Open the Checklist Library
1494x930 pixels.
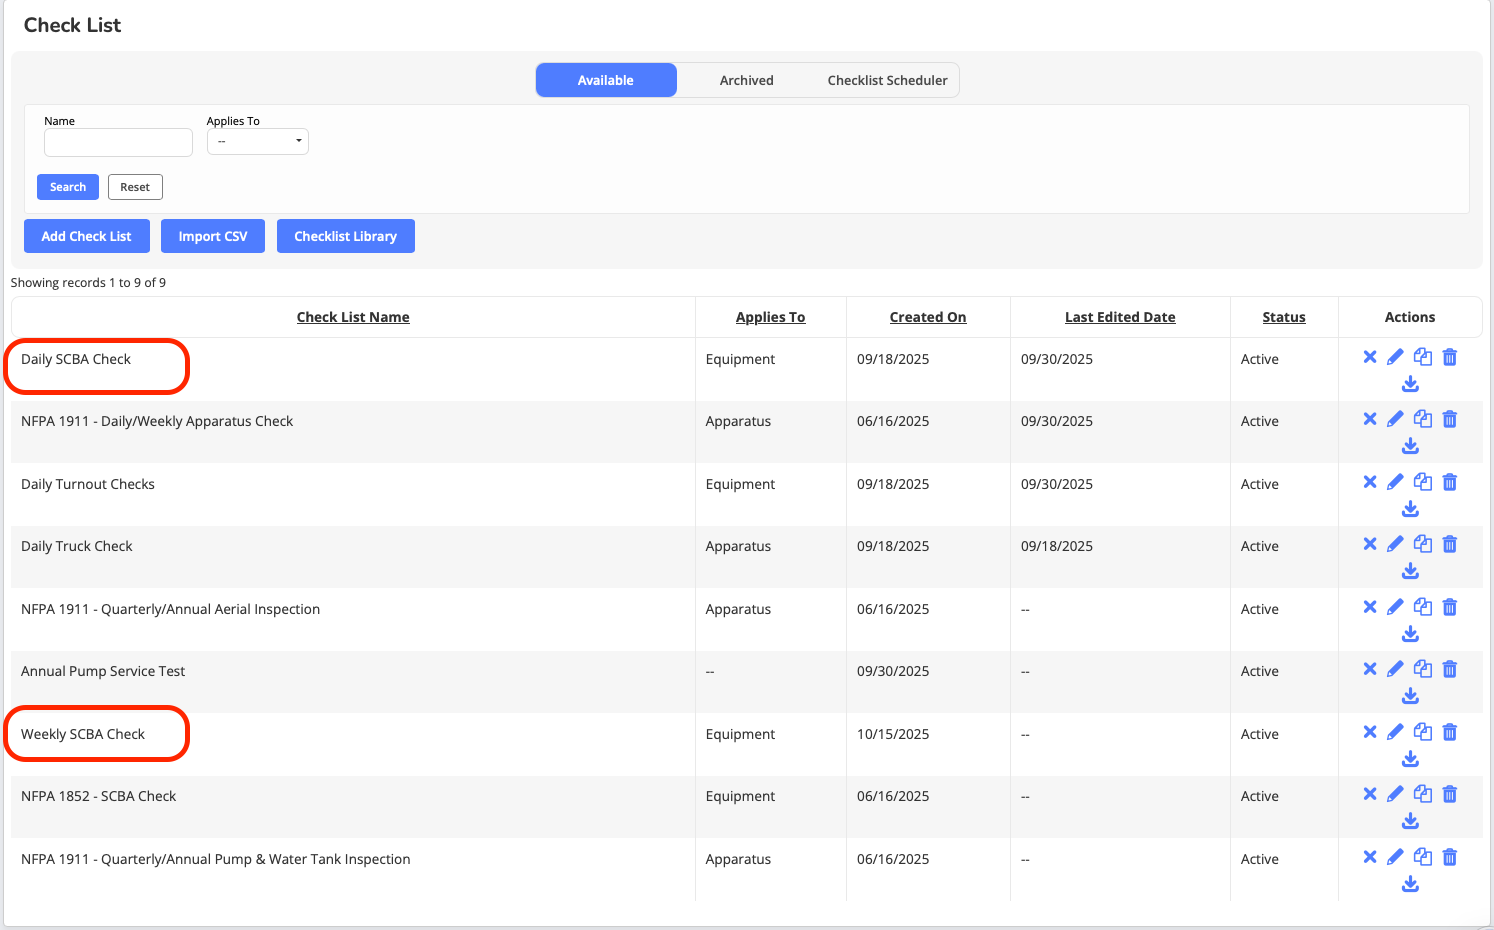tap(345, 236)
